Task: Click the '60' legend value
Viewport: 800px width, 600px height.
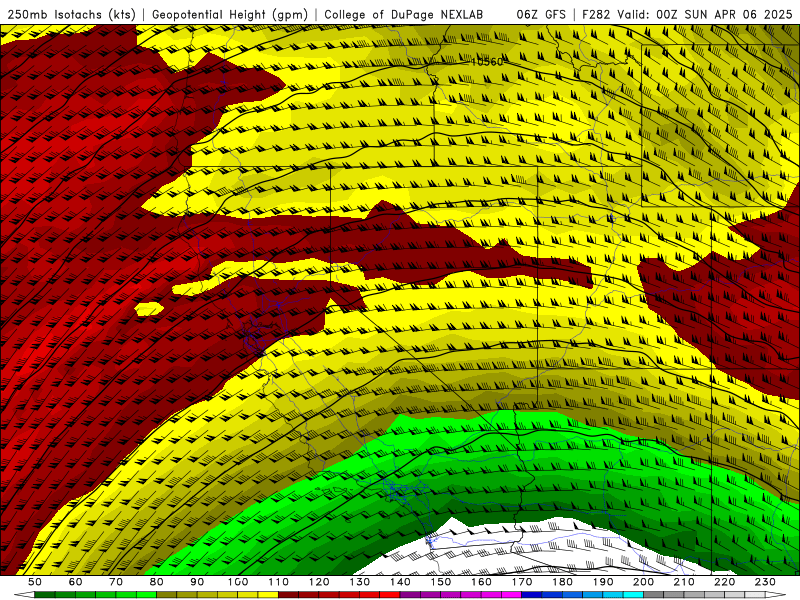Action: click(x=75, y=582)
